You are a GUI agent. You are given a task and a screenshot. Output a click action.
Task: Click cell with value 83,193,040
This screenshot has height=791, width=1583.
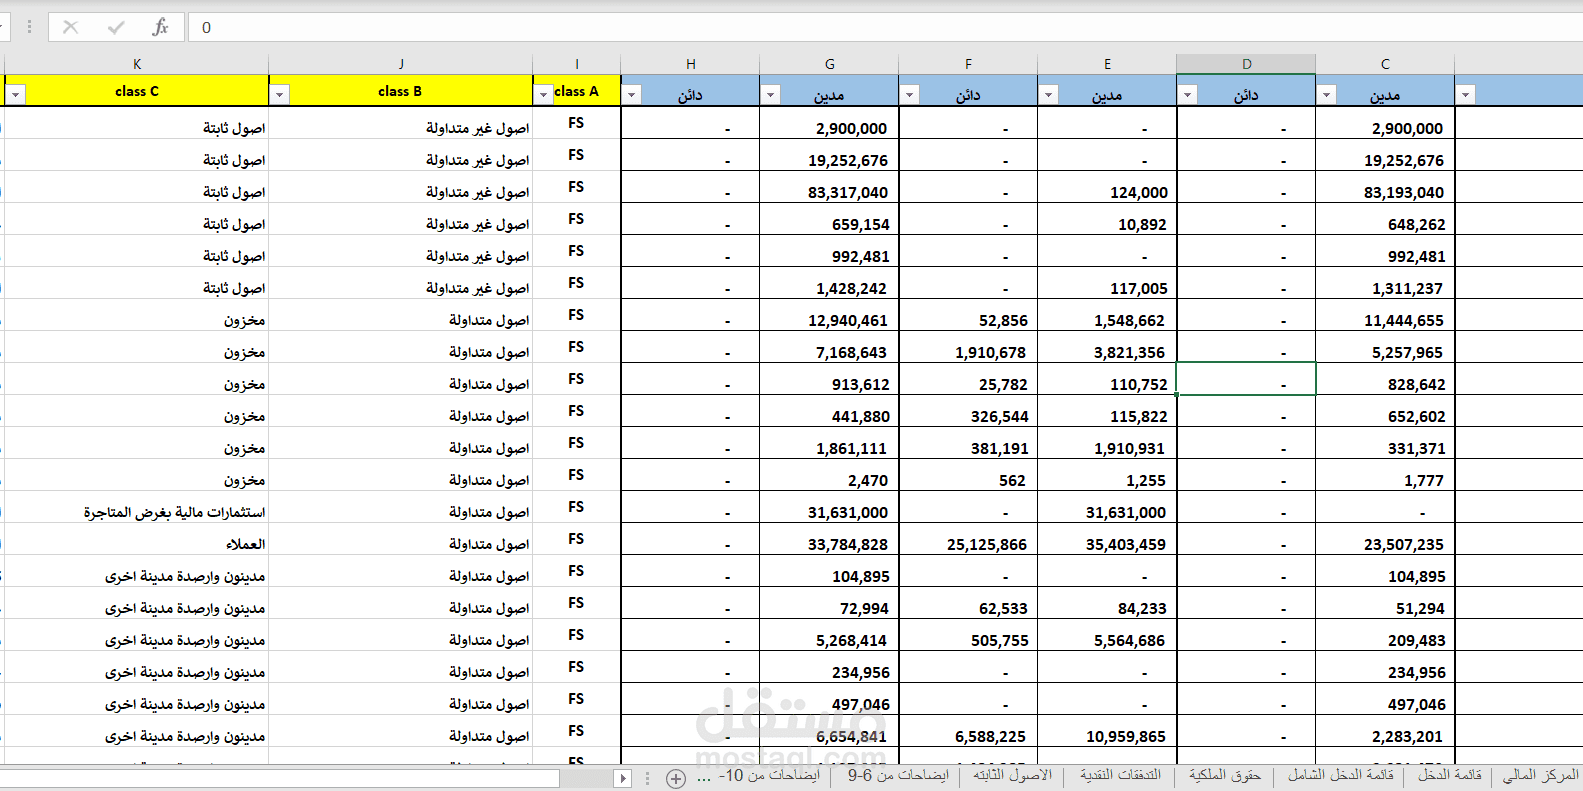1386,188
